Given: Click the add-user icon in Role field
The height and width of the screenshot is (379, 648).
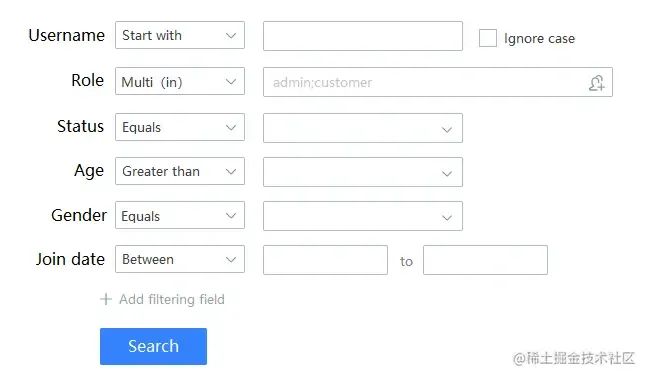Looking at the screenshot, I should (x=596, y=83).
